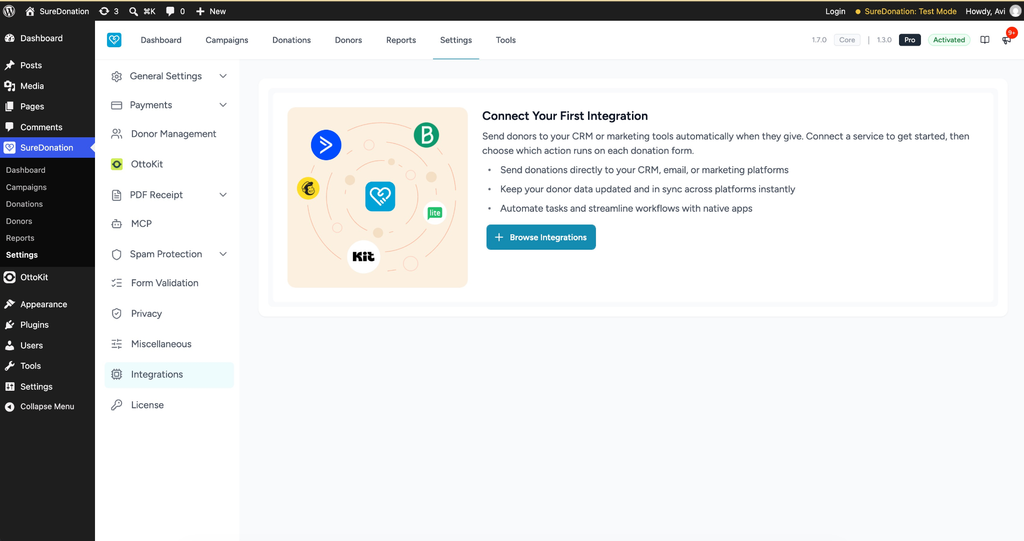Select the Settings tab in plugin header
This screenshot has width=1024, height=541.
pos(456,40)
